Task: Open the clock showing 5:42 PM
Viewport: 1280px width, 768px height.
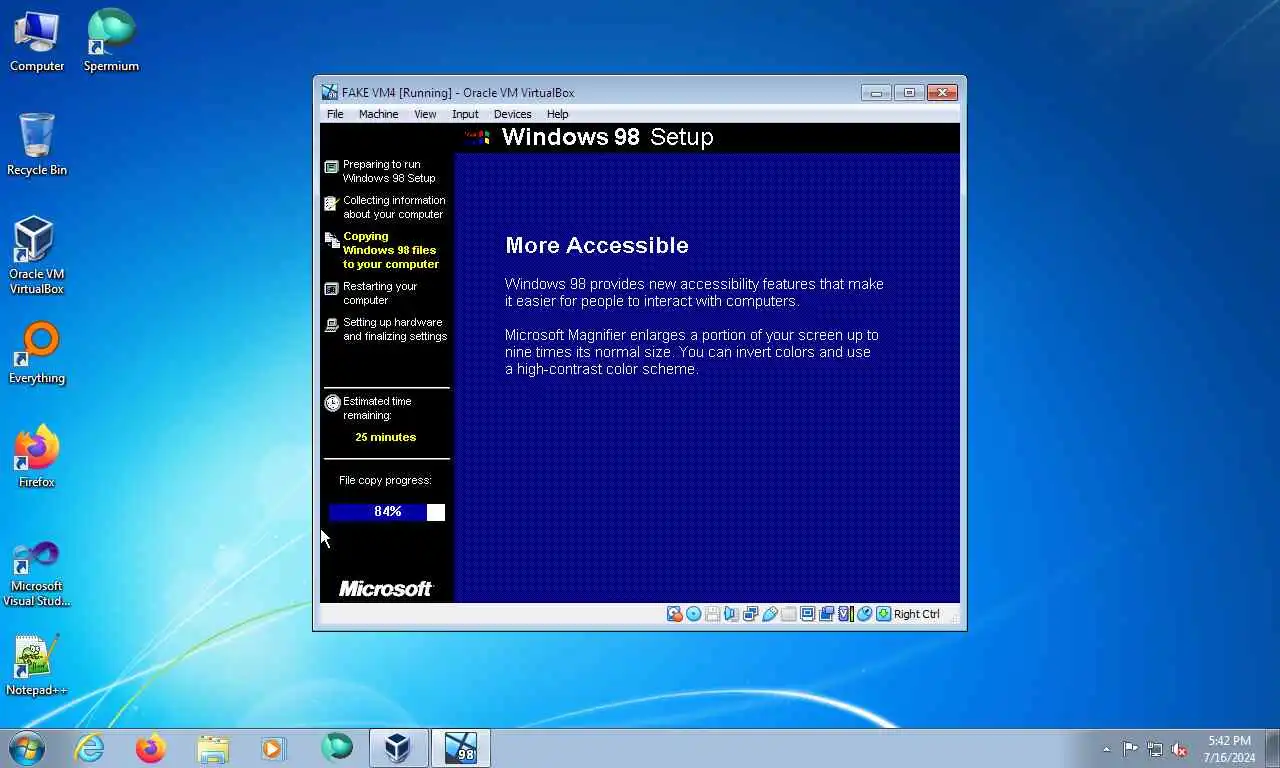Action: pyautogui.click(x=1229, y=749)
